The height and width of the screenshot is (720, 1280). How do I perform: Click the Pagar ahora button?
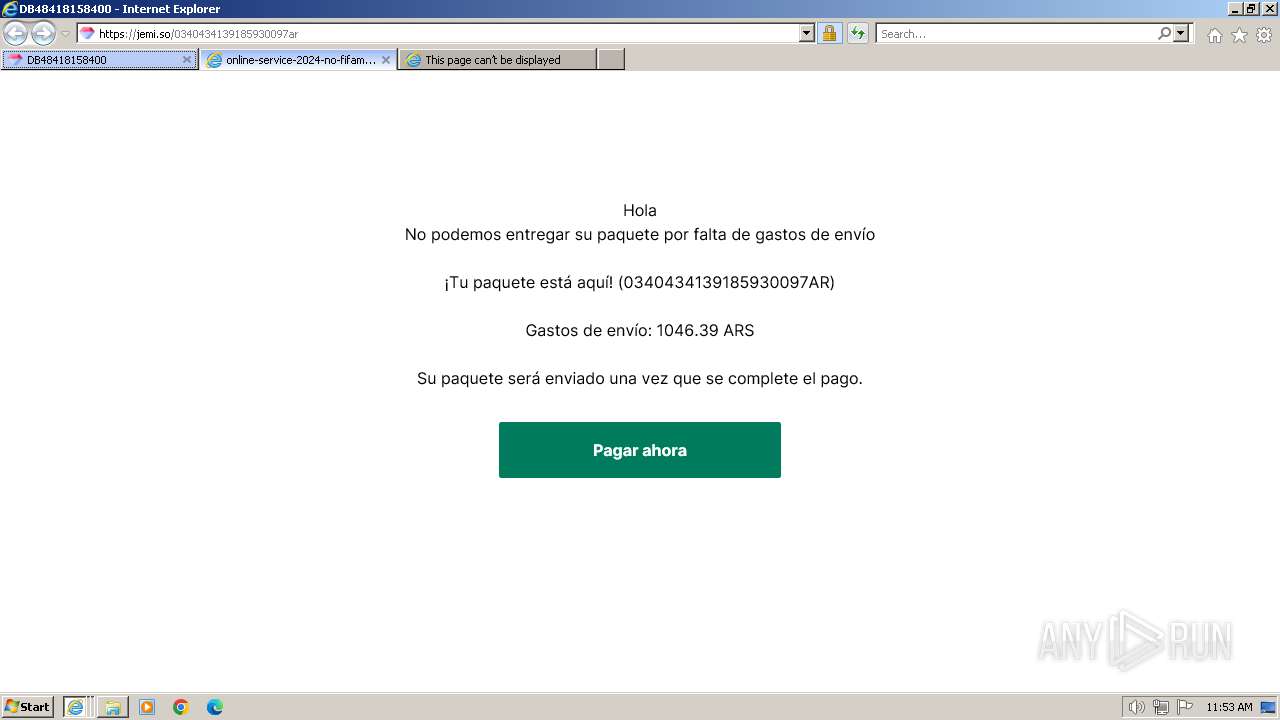point(640,450)
